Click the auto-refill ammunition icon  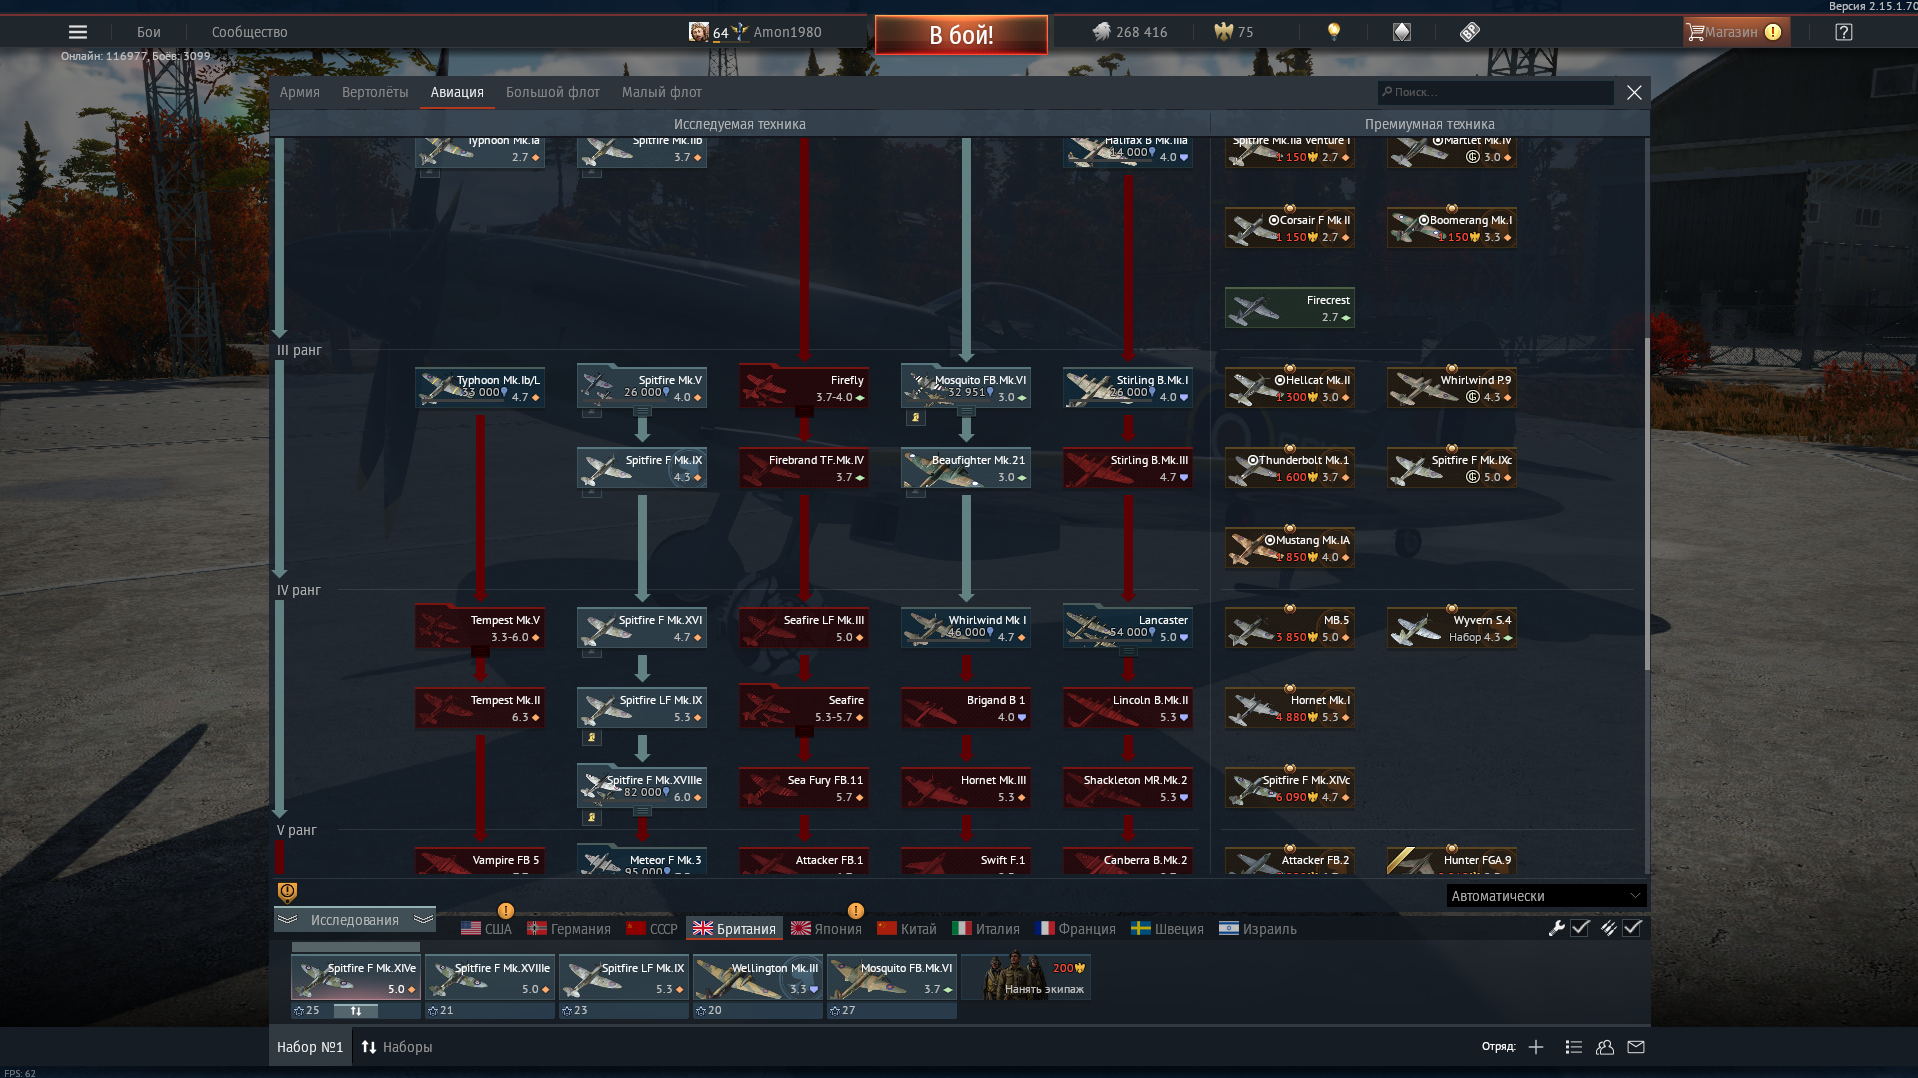point(1608,928)
